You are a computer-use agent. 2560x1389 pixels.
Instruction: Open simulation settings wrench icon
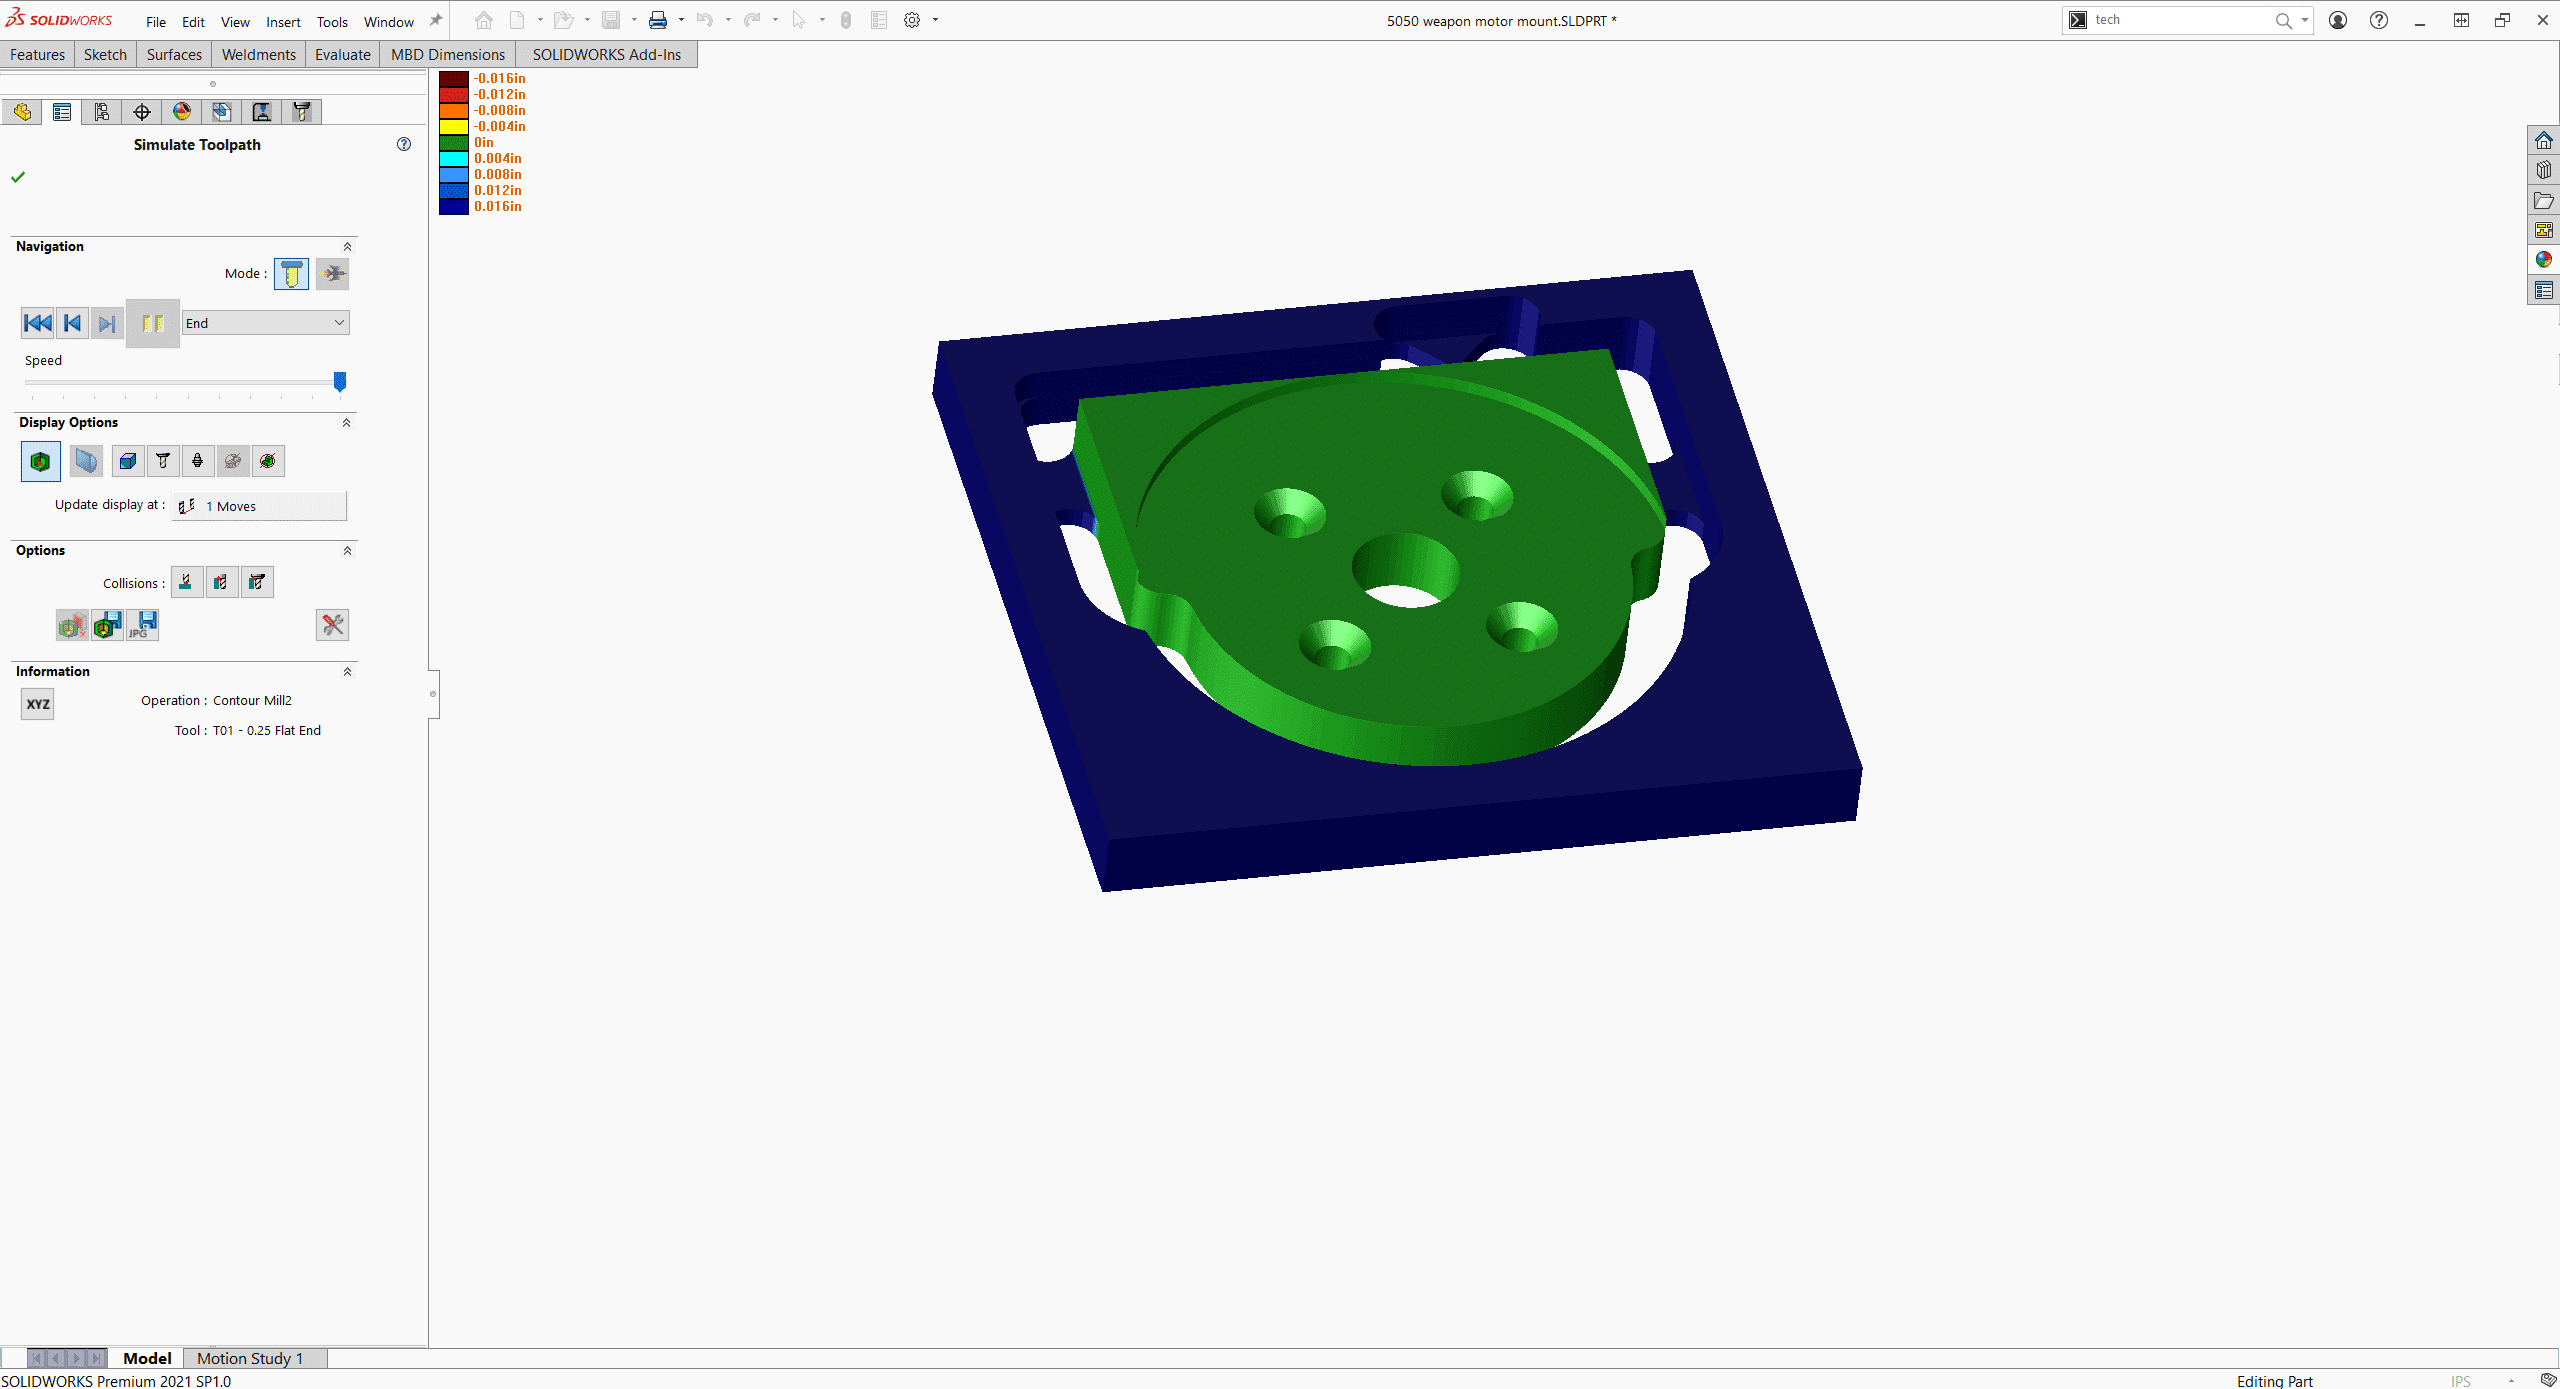pyautogui.click(x=332, y=625)
